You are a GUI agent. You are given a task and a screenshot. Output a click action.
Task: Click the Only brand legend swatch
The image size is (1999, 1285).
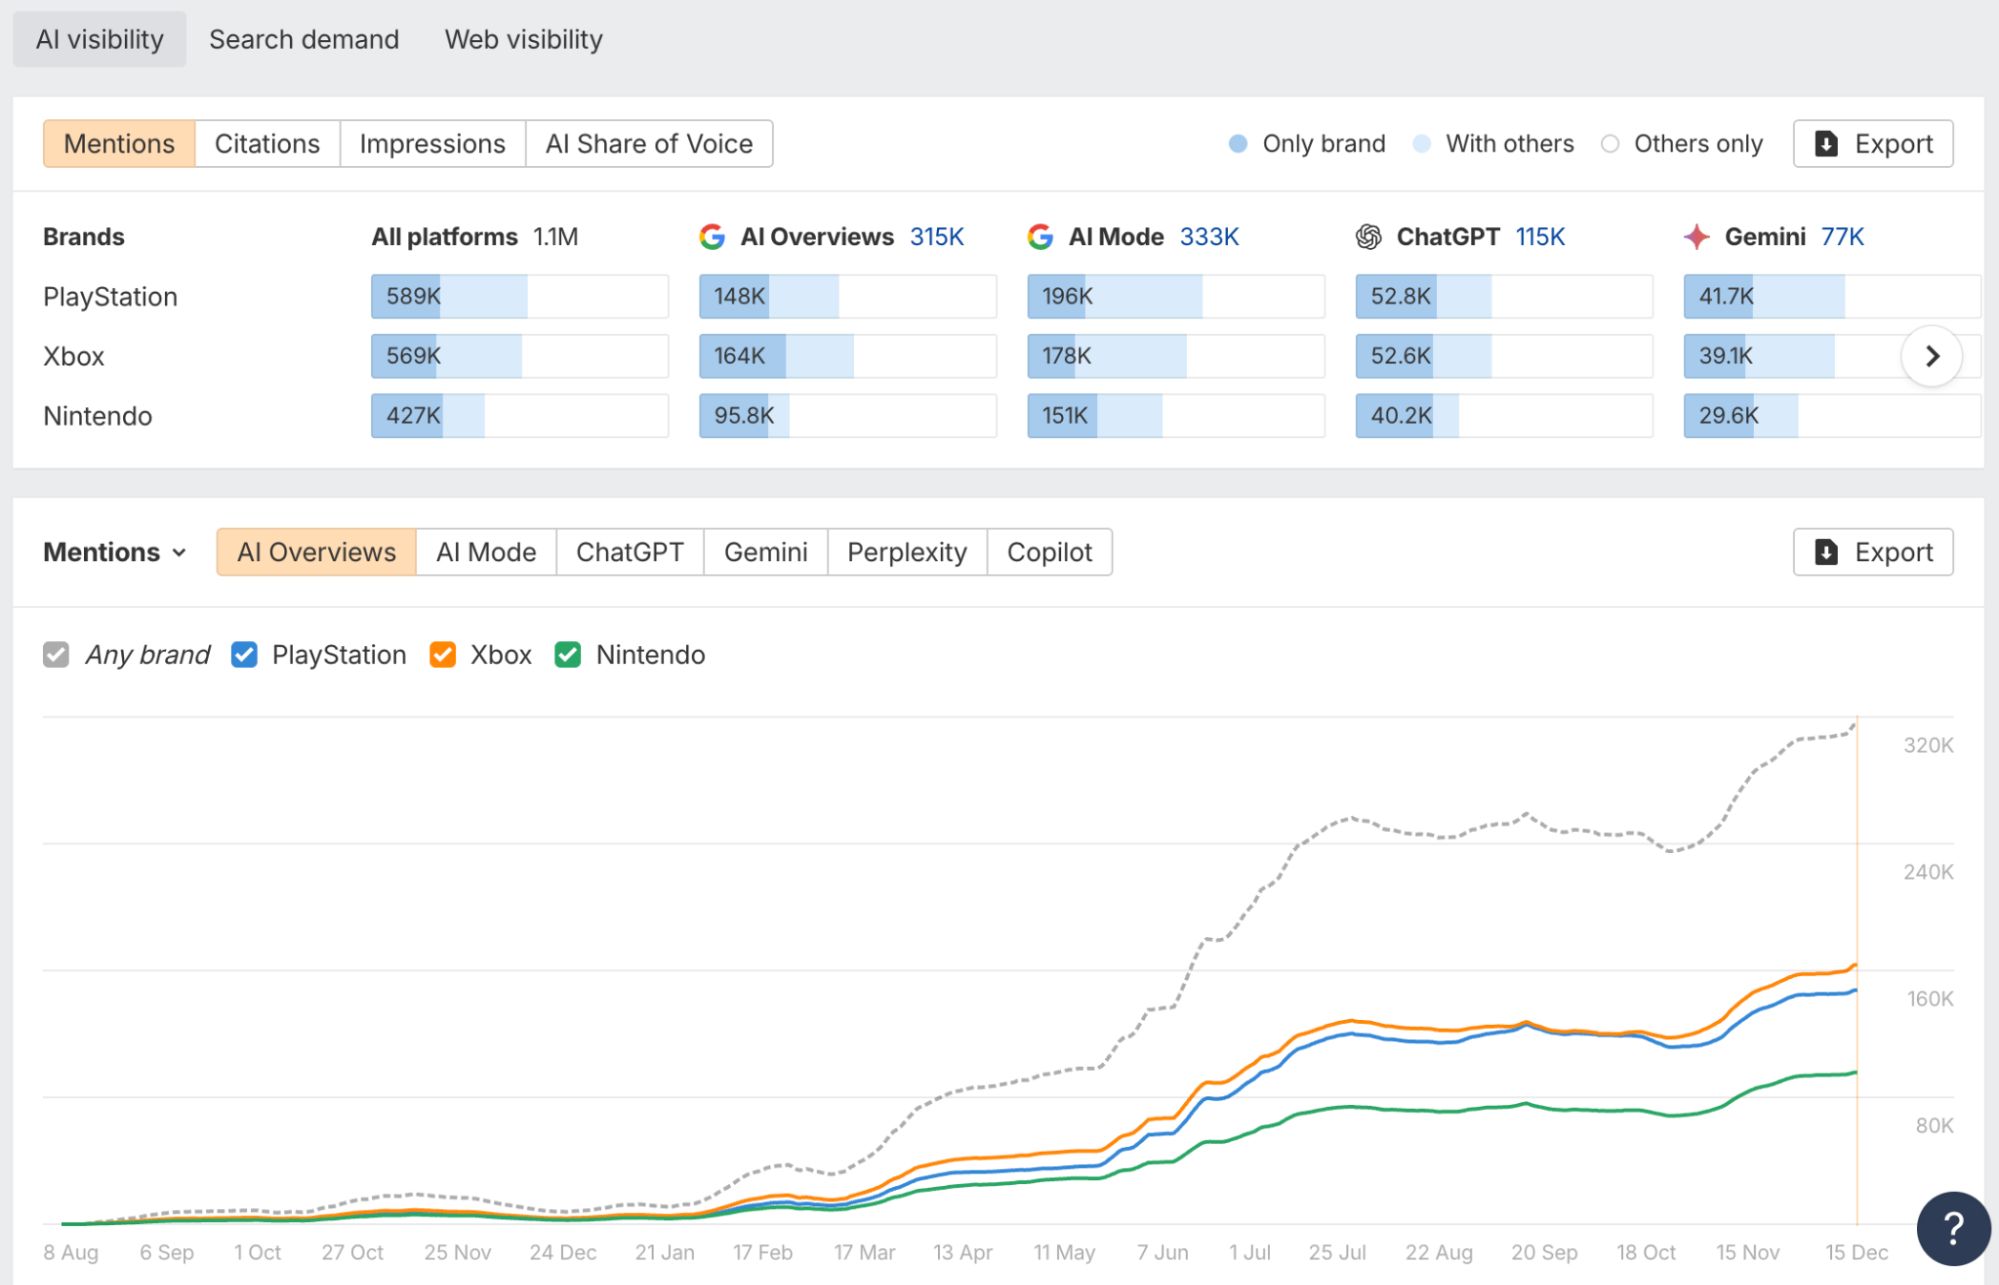1237,144
